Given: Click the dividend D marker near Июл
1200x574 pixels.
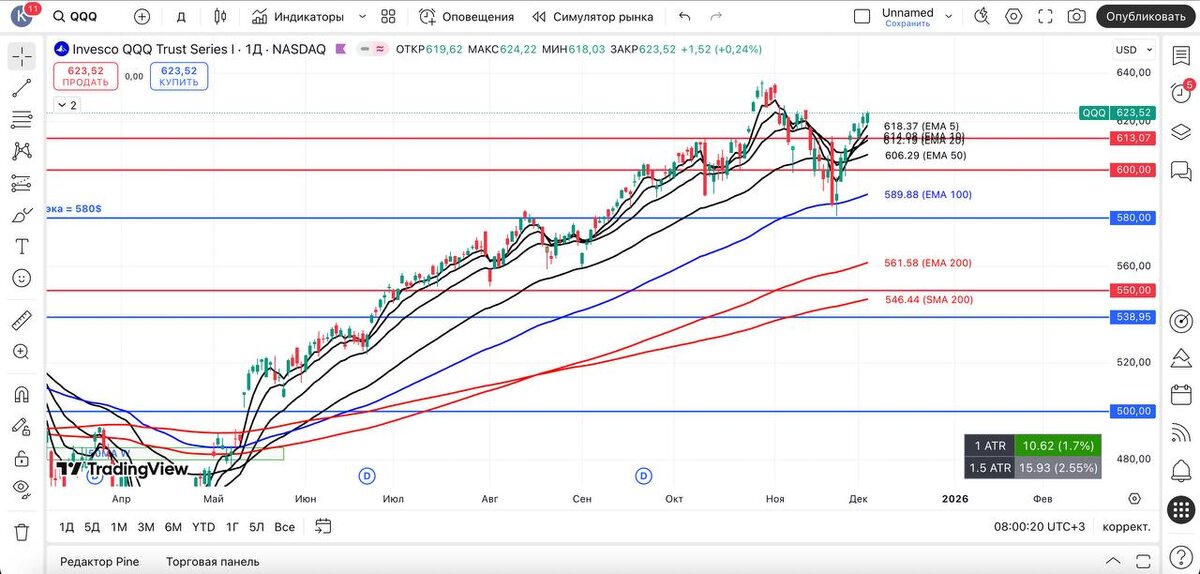Looking at the screenshot, I should pos(367,475).
